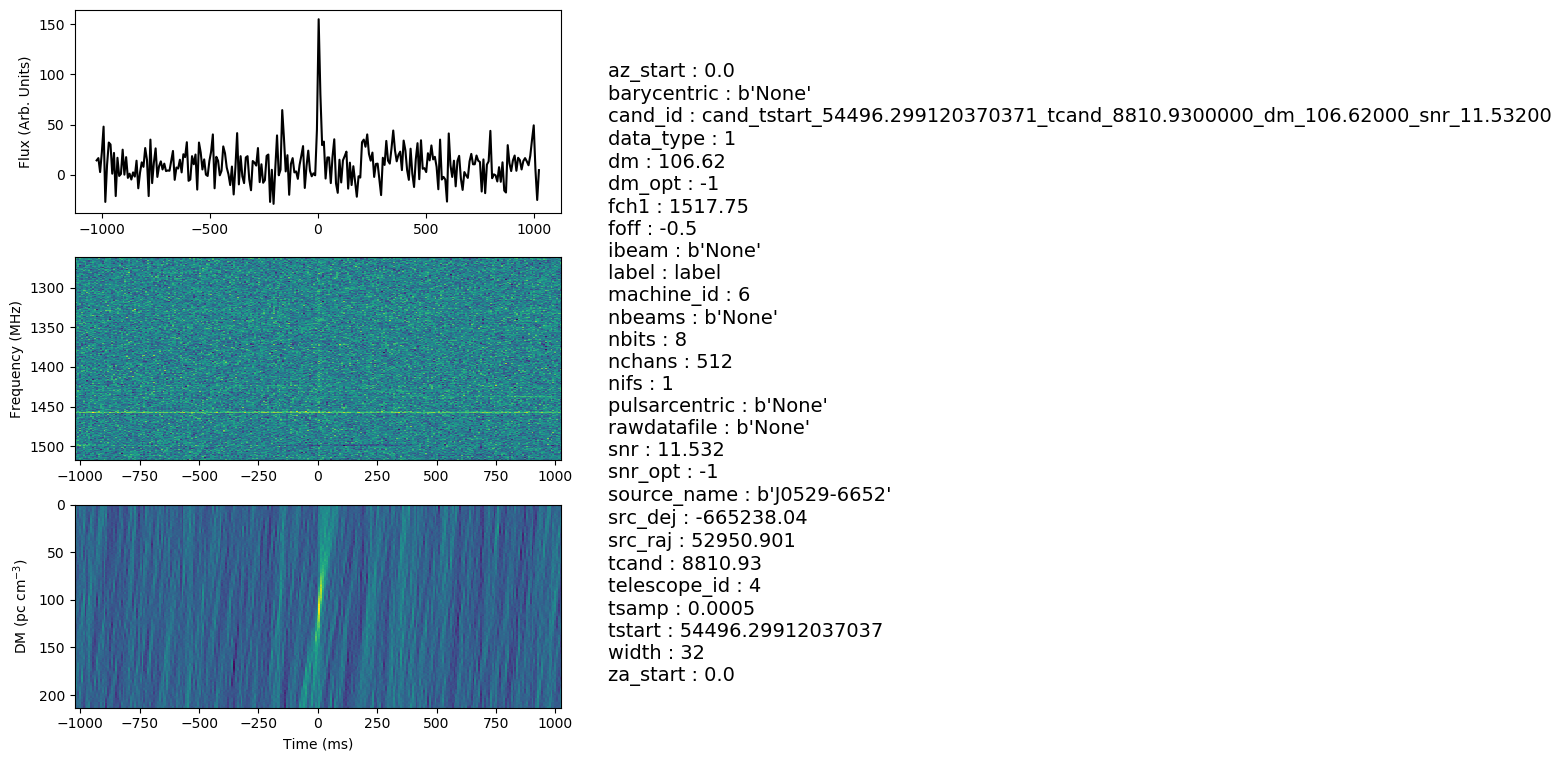Click the 'src_raj : 52950.901' text

tap(701, 540)
